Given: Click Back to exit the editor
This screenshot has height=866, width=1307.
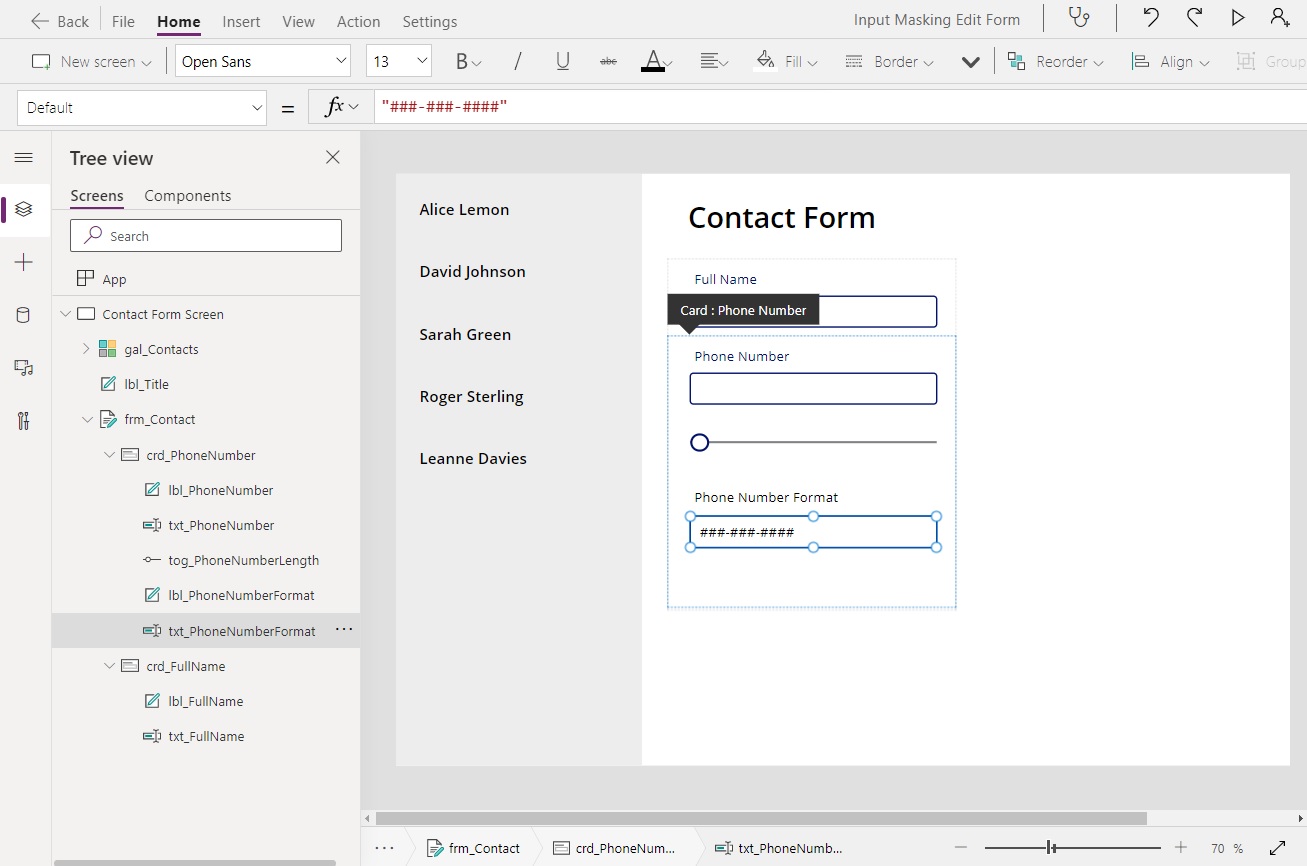Looking at the screenshot, I should [x=58, y=20].
